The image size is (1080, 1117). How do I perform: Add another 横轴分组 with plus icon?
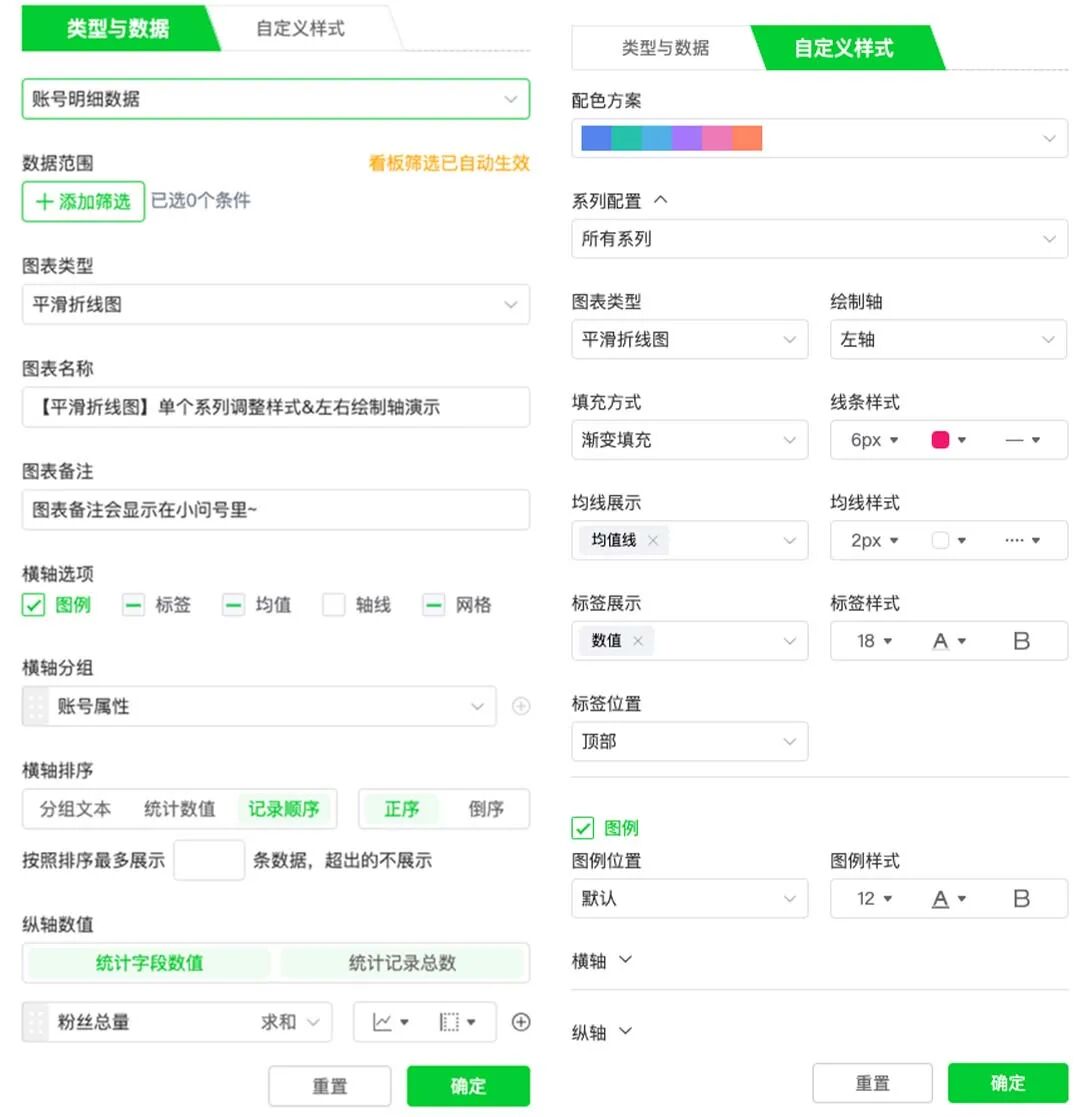(x=521, y=706)
